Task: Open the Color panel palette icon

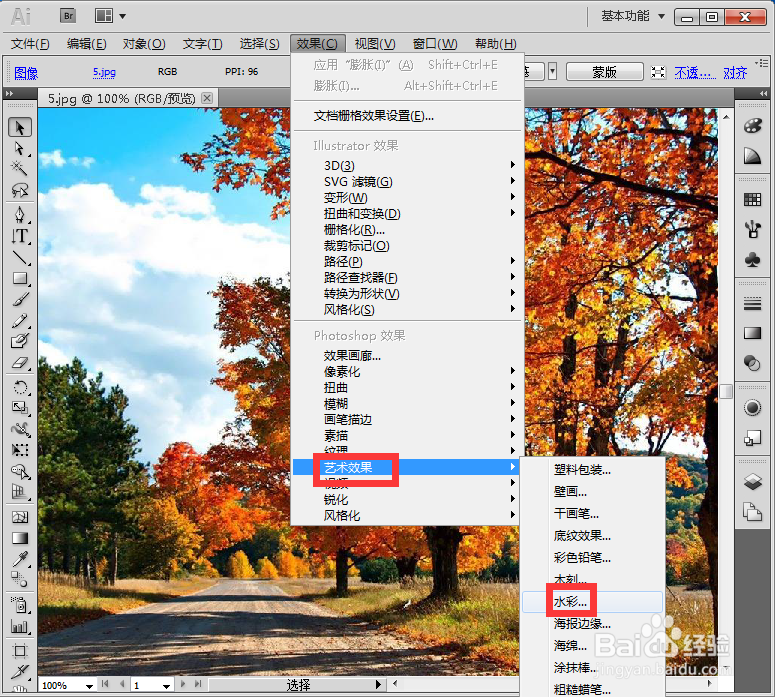Action: 752,126
